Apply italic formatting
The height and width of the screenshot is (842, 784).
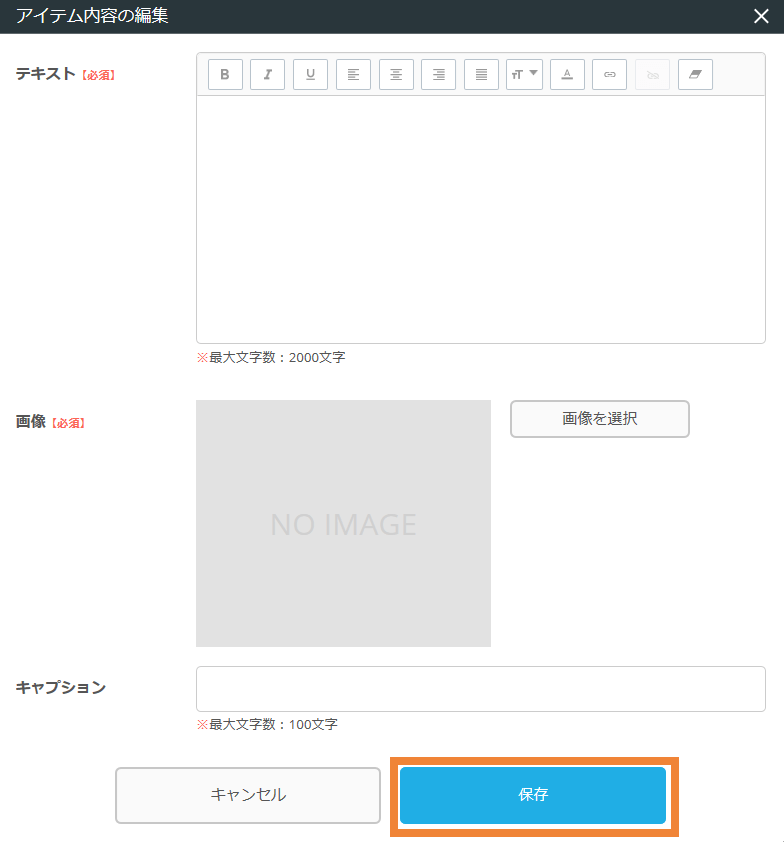[x=267, y=74]
